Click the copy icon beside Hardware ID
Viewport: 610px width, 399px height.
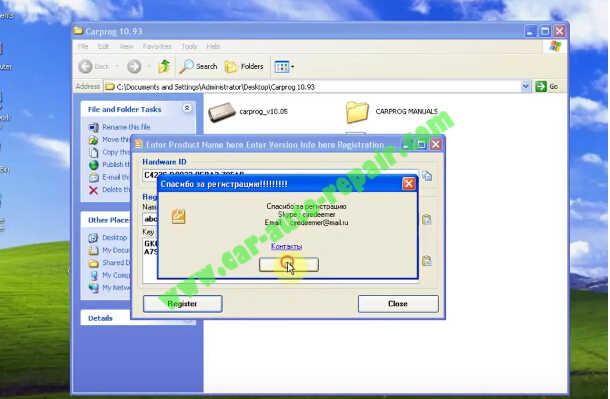pyautogui.click(x=427, y=176)
